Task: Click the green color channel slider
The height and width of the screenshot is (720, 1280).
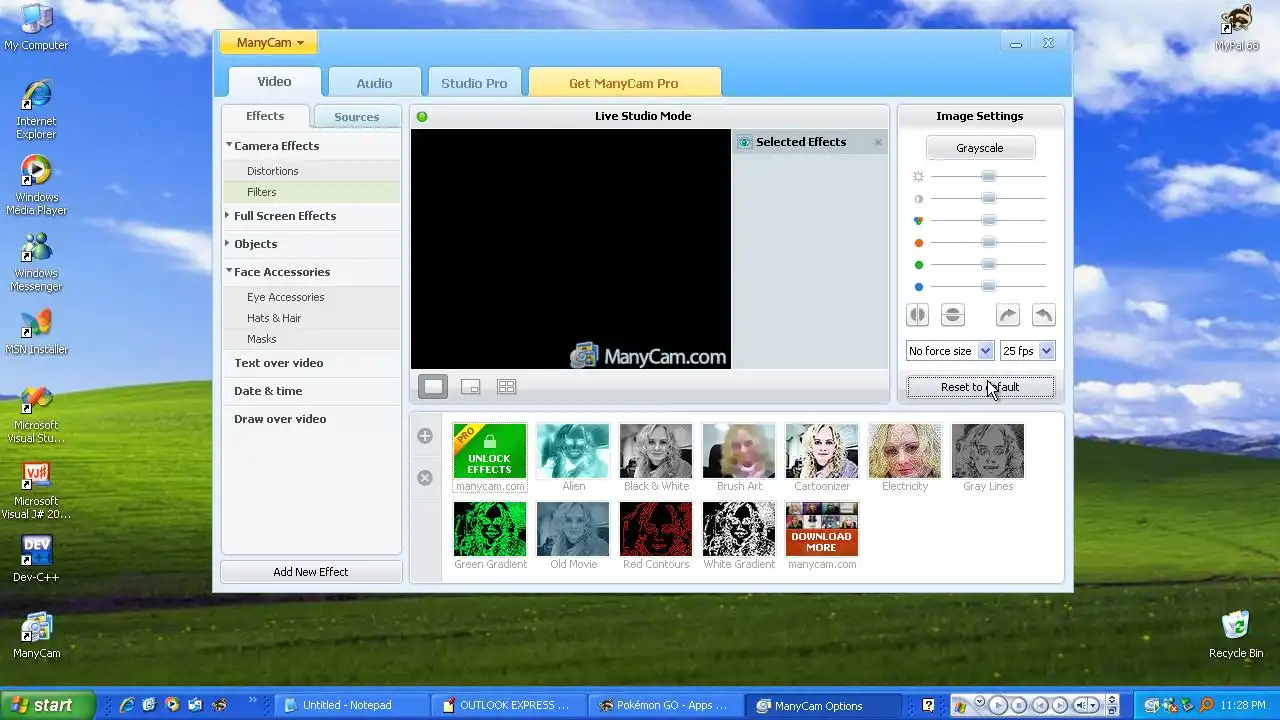Action: tap(989, 264)
